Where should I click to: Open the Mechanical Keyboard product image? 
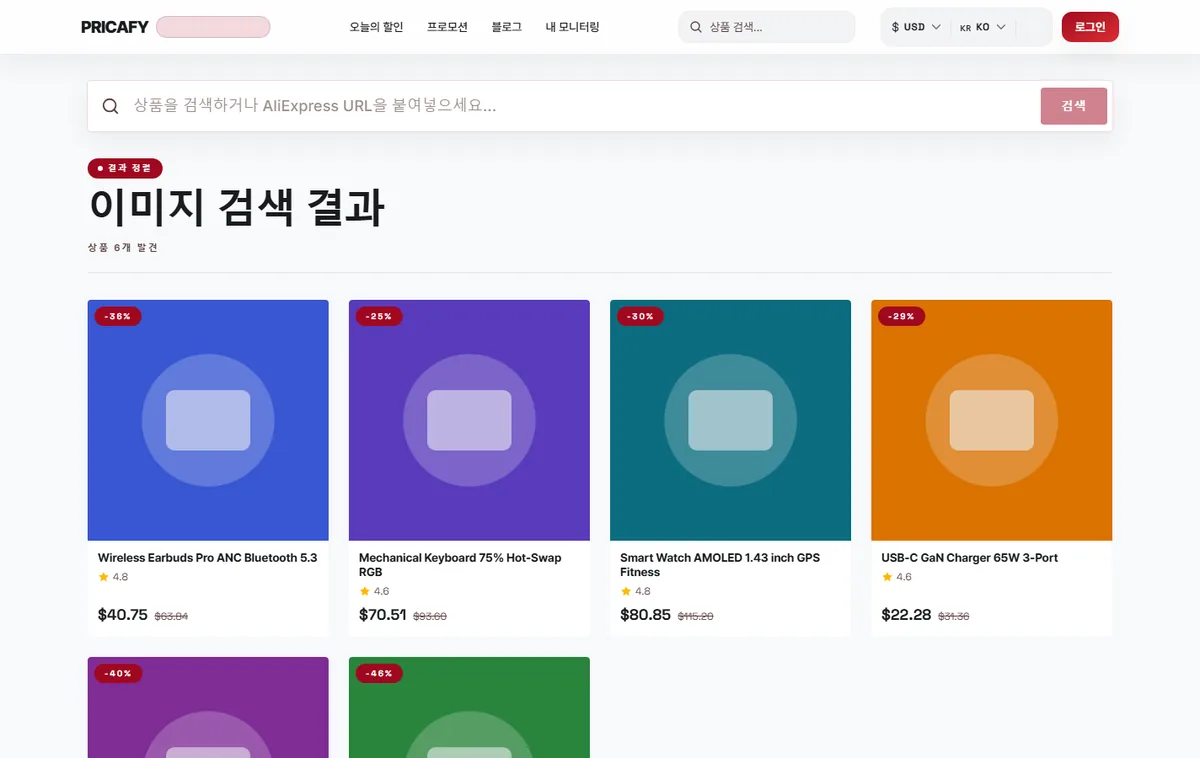tap(469, 420)
